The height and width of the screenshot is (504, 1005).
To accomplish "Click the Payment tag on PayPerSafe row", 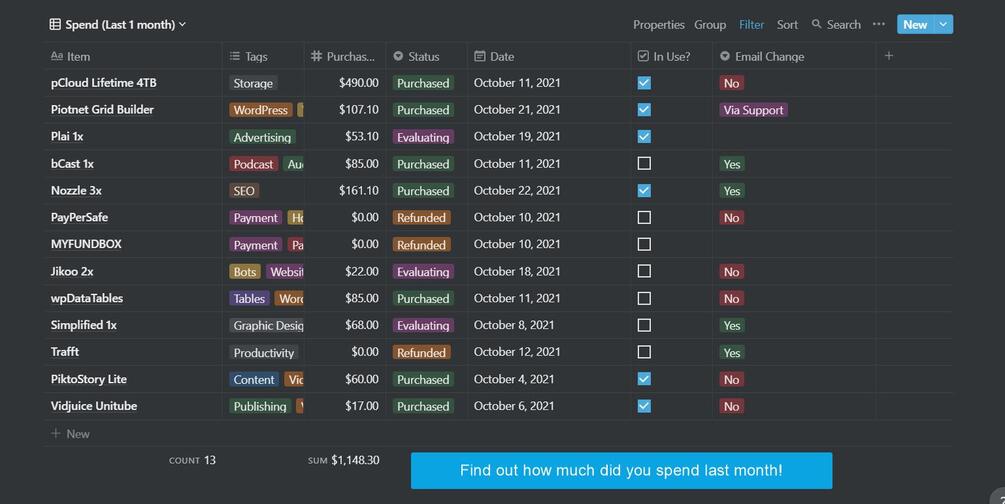I will (255, 218).
